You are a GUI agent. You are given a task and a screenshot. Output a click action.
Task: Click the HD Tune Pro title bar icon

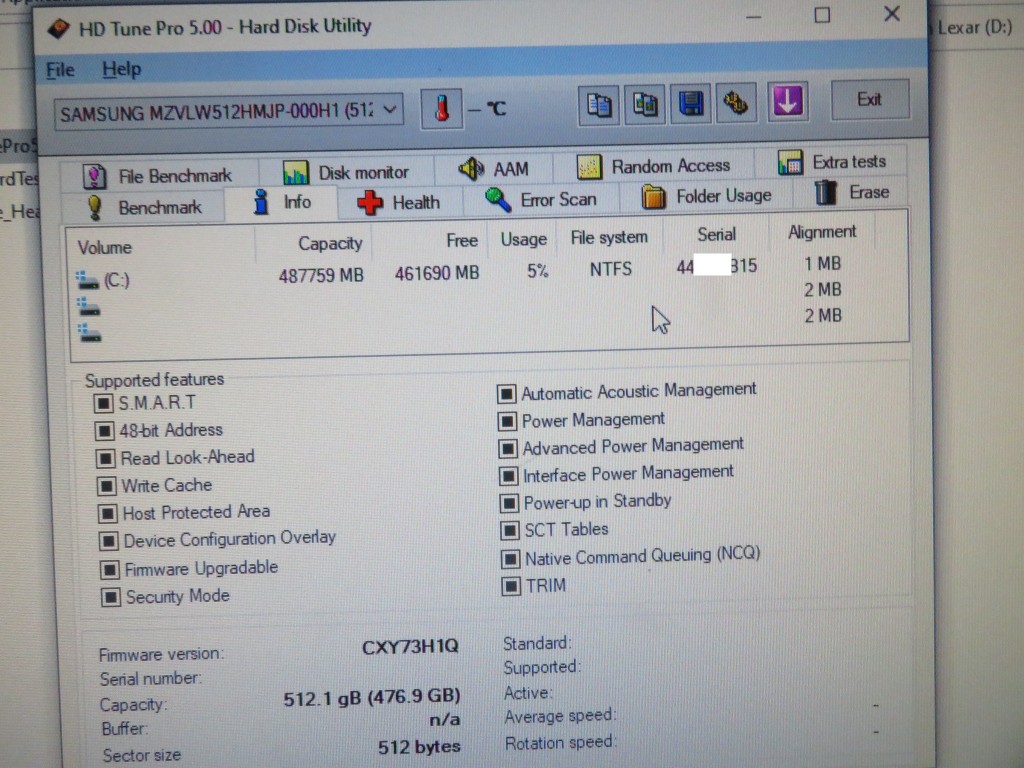(58, 29)
